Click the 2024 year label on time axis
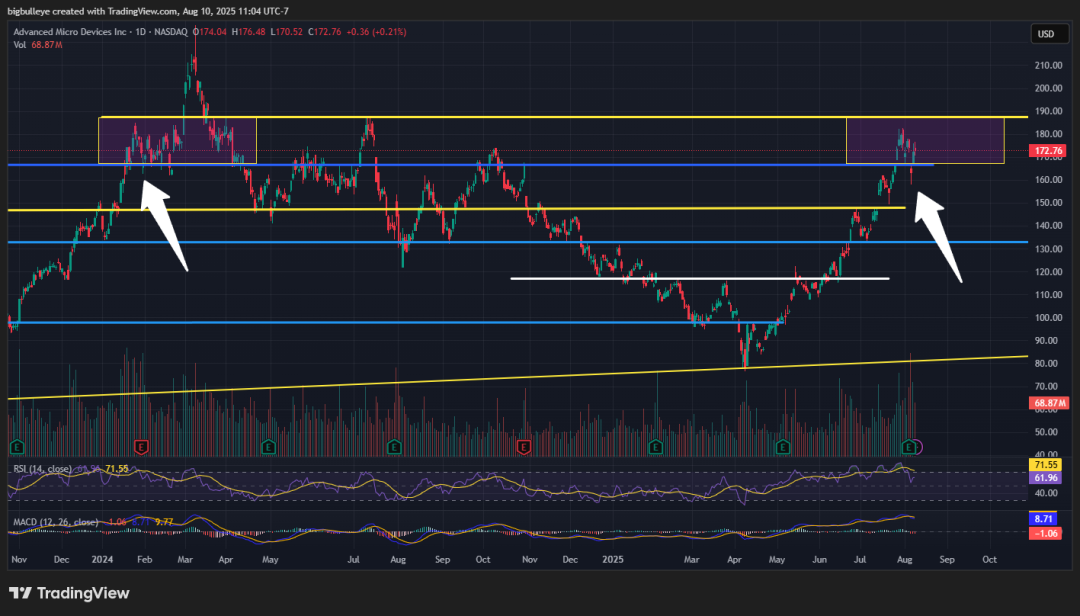The width and height of the screenshot is (1080, 616). coord(102,559)
